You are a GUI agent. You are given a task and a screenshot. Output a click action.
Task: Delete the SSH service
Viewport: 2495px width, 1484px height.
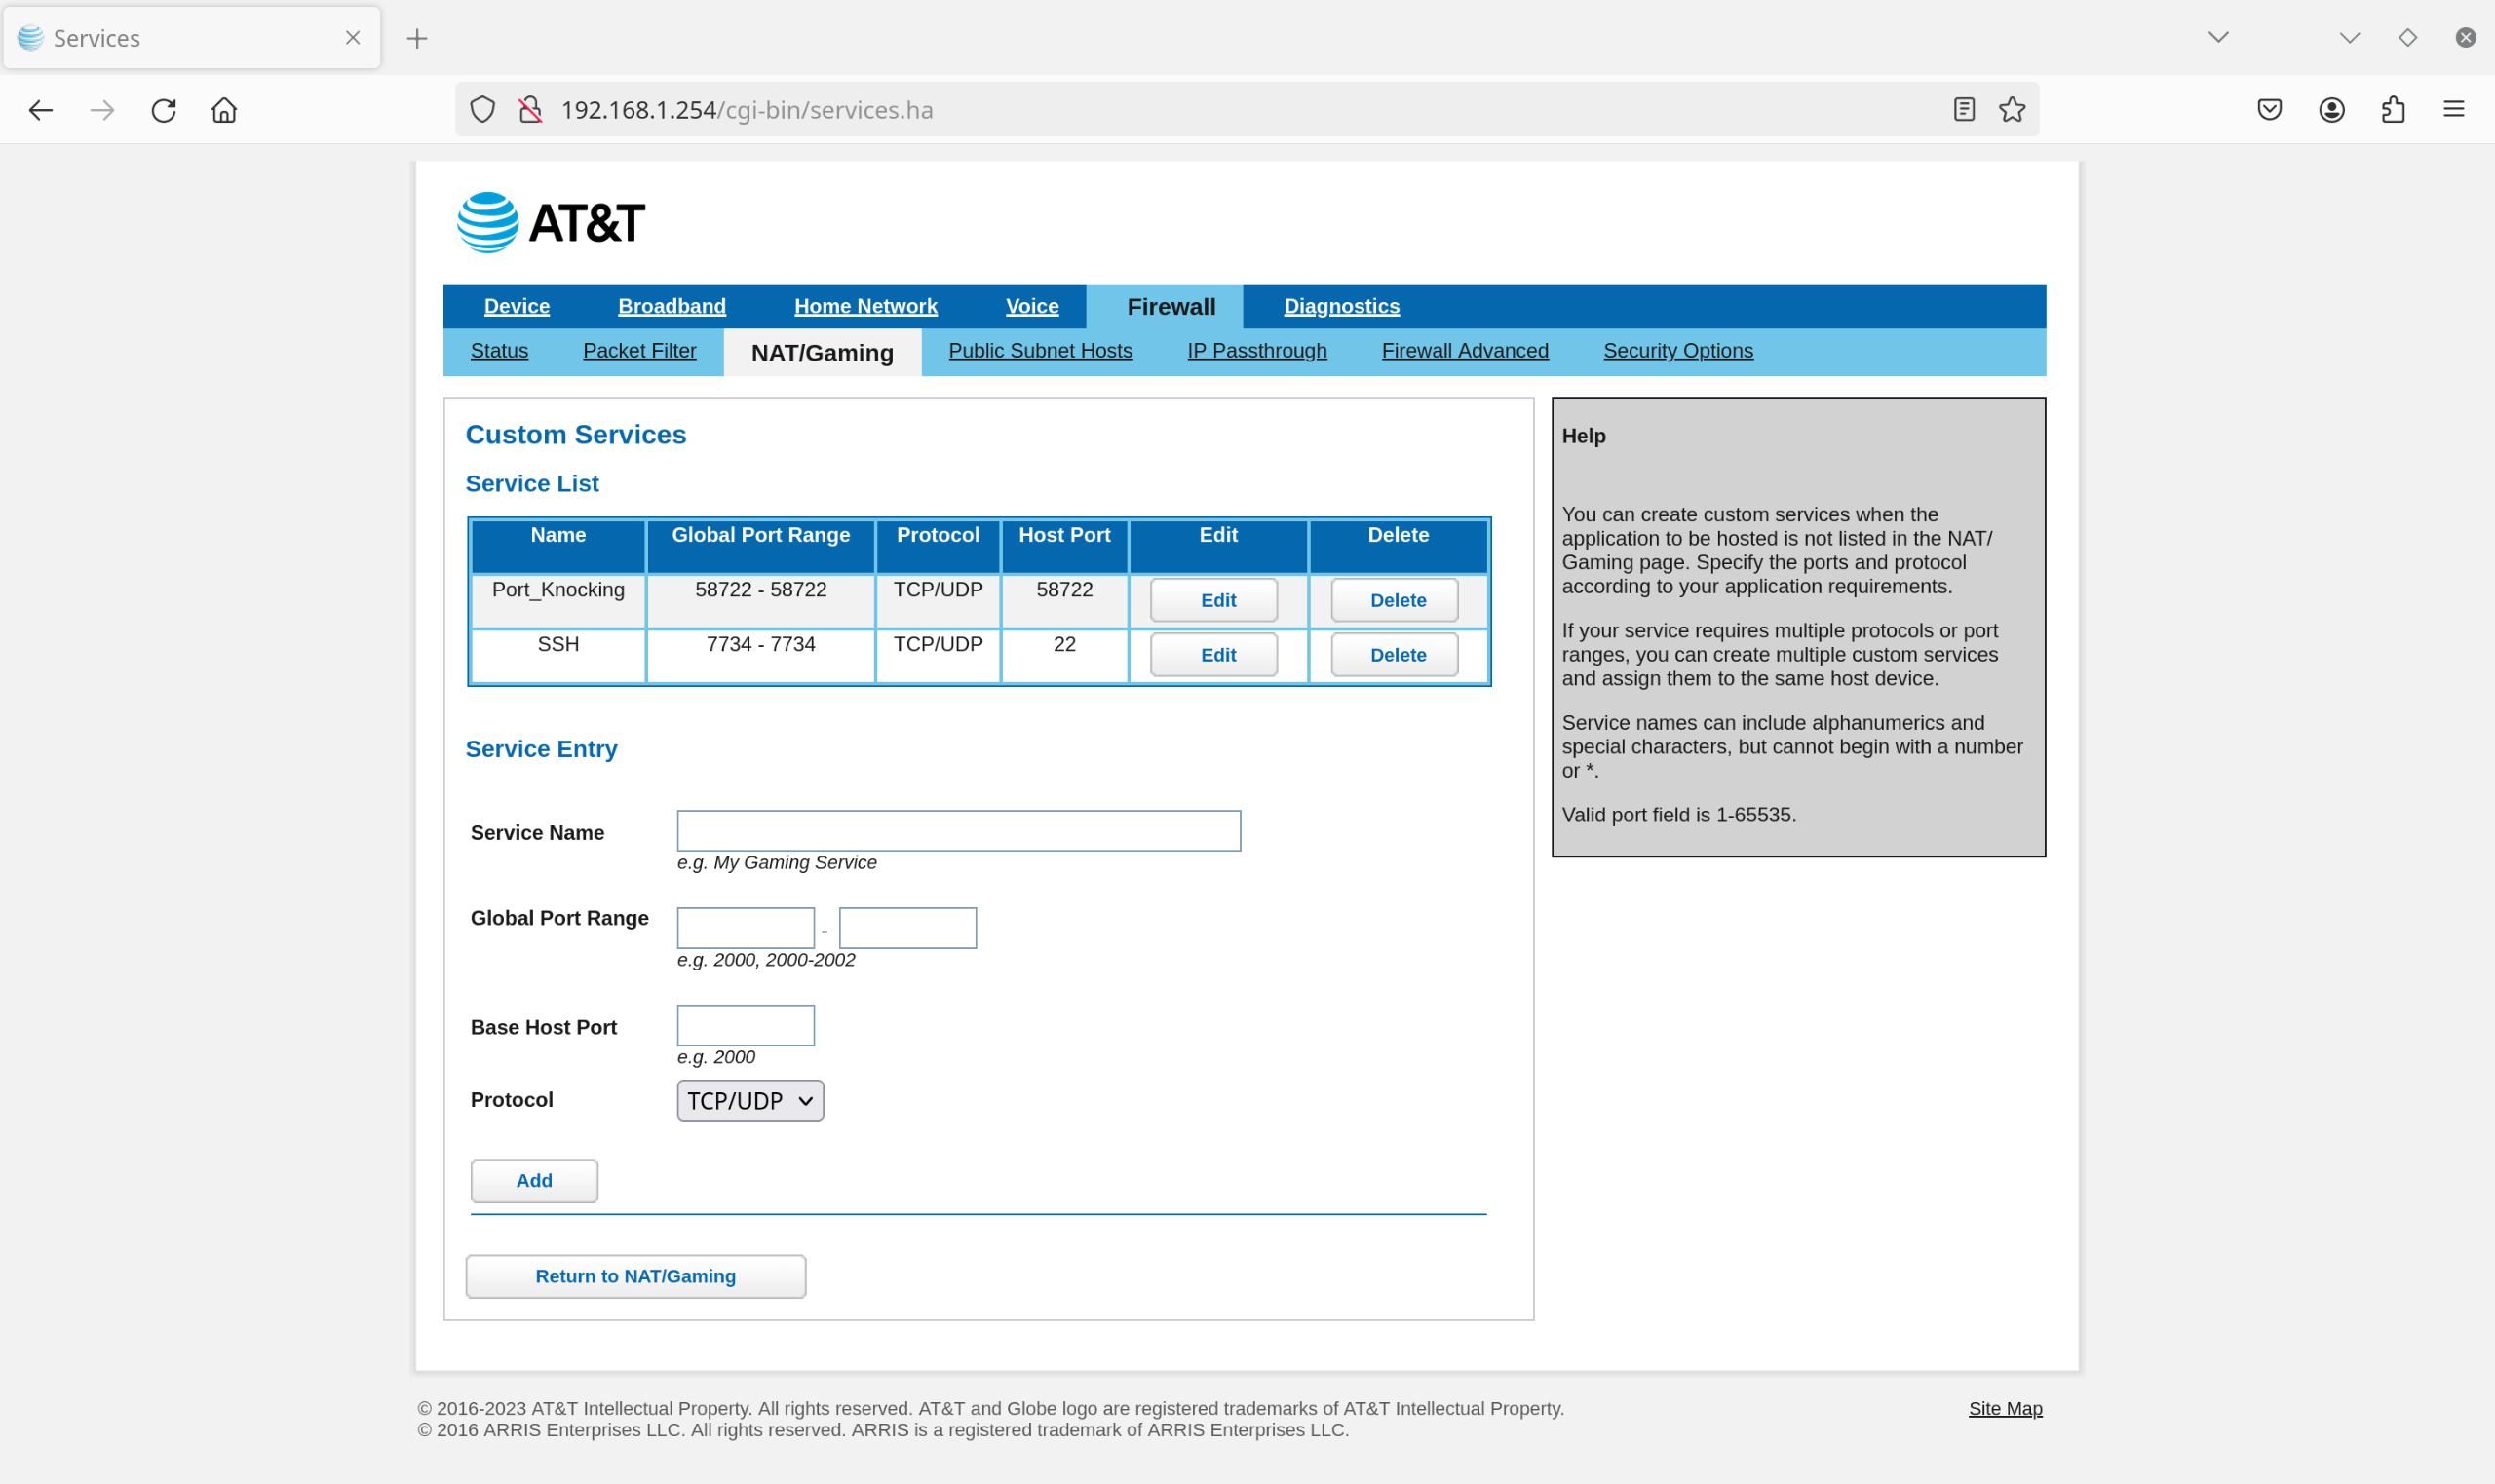[x=1395, y=655]
